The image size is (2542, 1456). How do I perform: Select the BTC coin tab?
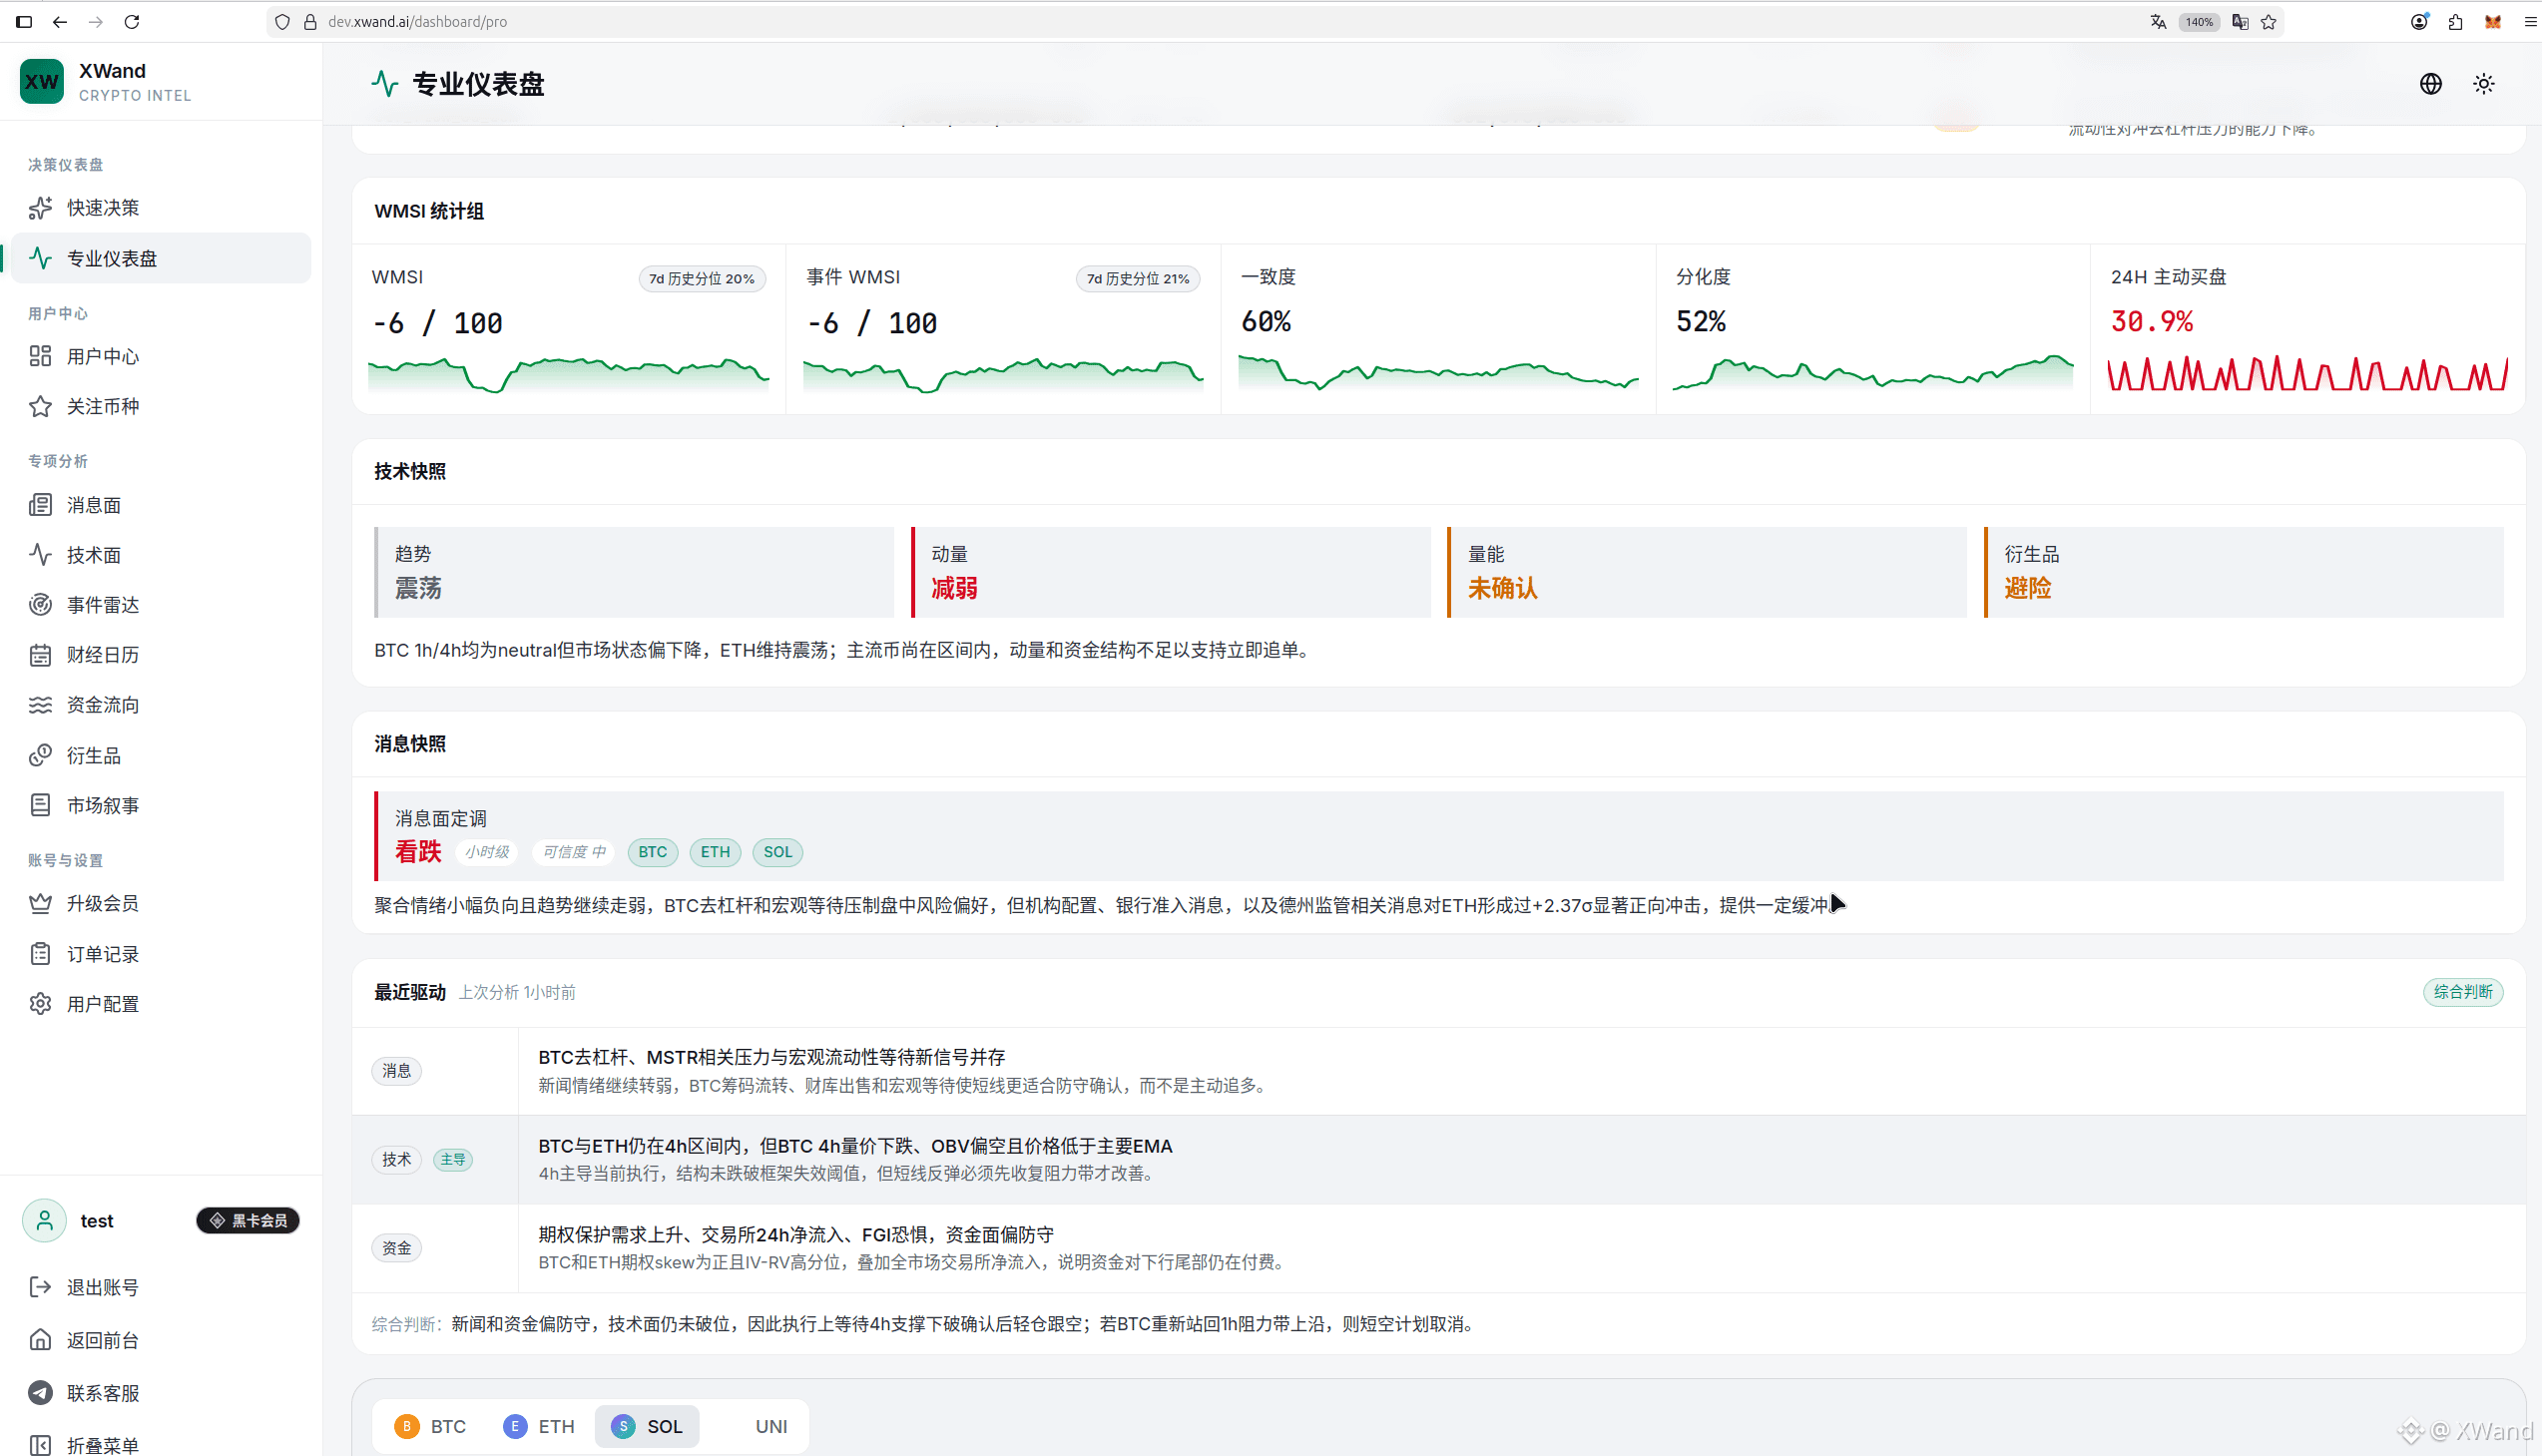click(431, 1426)
